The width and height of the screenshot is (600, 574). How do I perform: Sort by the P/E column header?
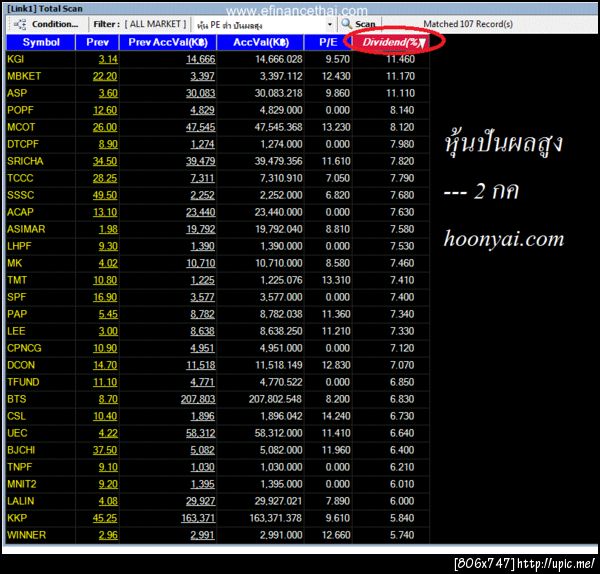(x=328, y=42)
